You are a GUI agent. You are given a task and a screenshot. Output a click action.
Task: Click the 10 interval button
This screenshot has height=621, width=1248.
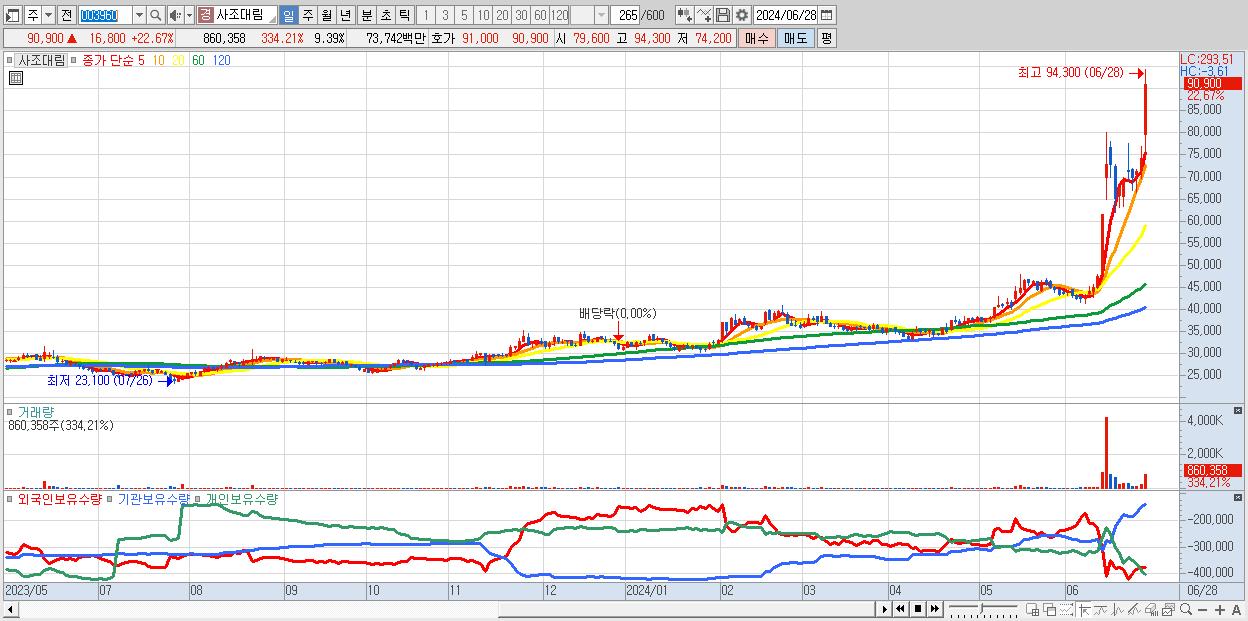483,15
